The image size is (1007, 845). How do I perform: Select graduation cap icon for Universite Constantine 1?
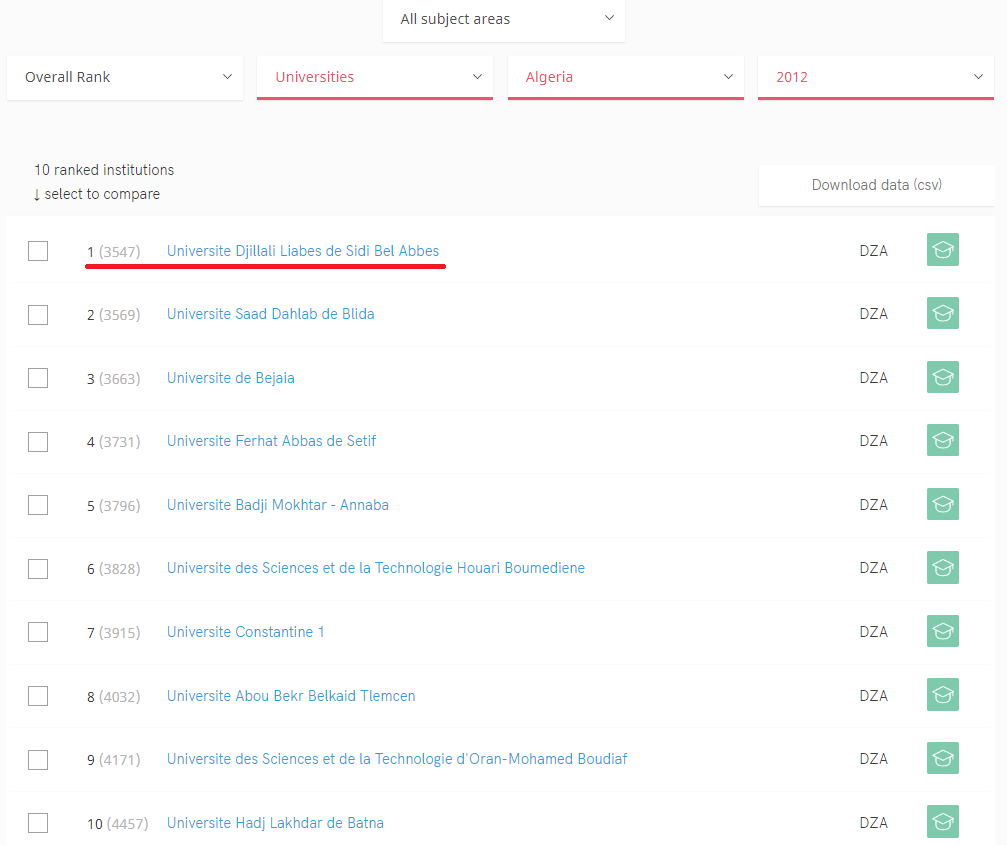942,631
